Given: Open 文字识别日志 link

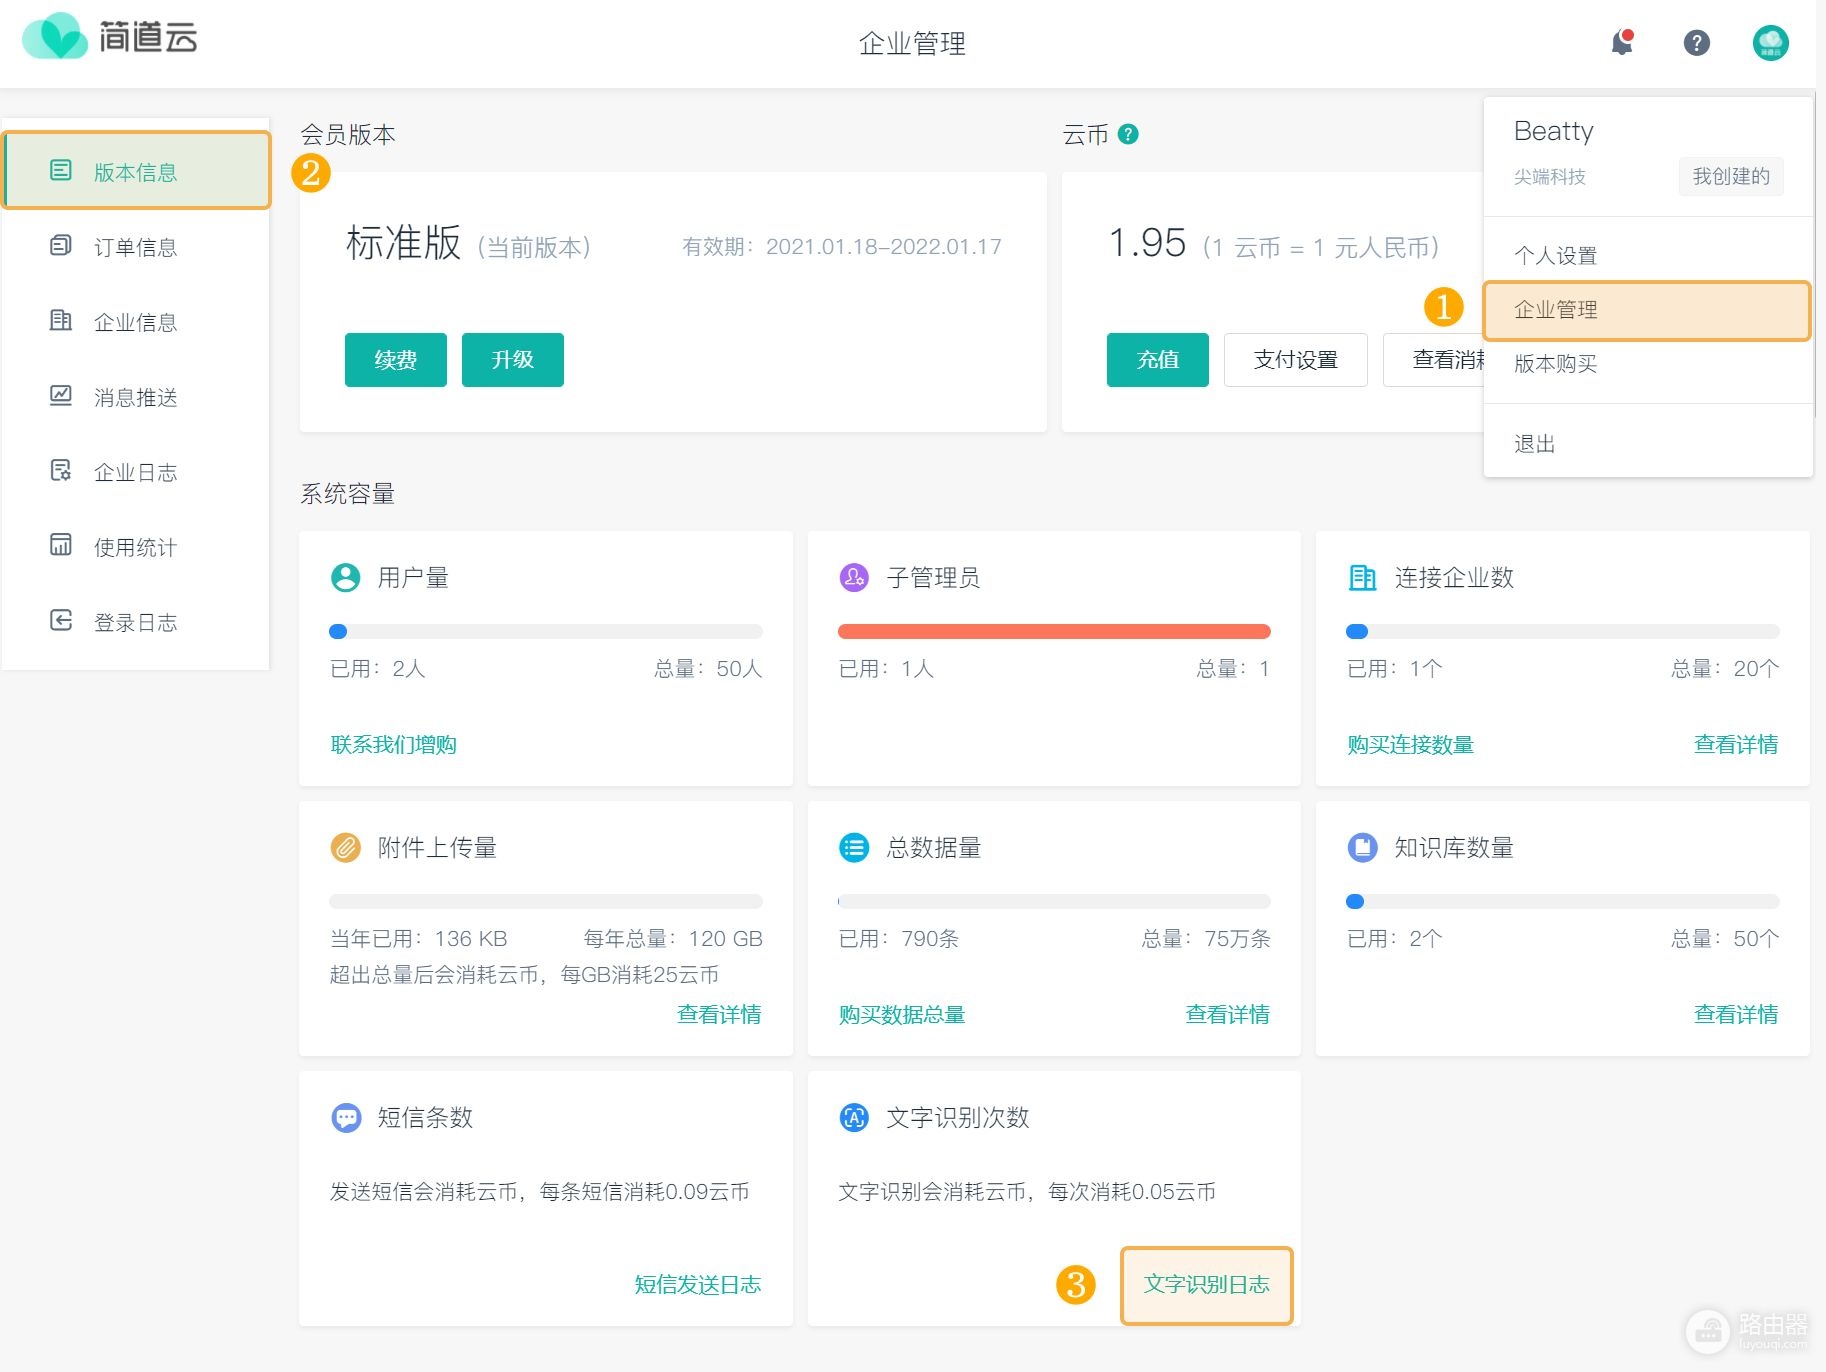Looking at the screenshot, I should [1207, 1285].
